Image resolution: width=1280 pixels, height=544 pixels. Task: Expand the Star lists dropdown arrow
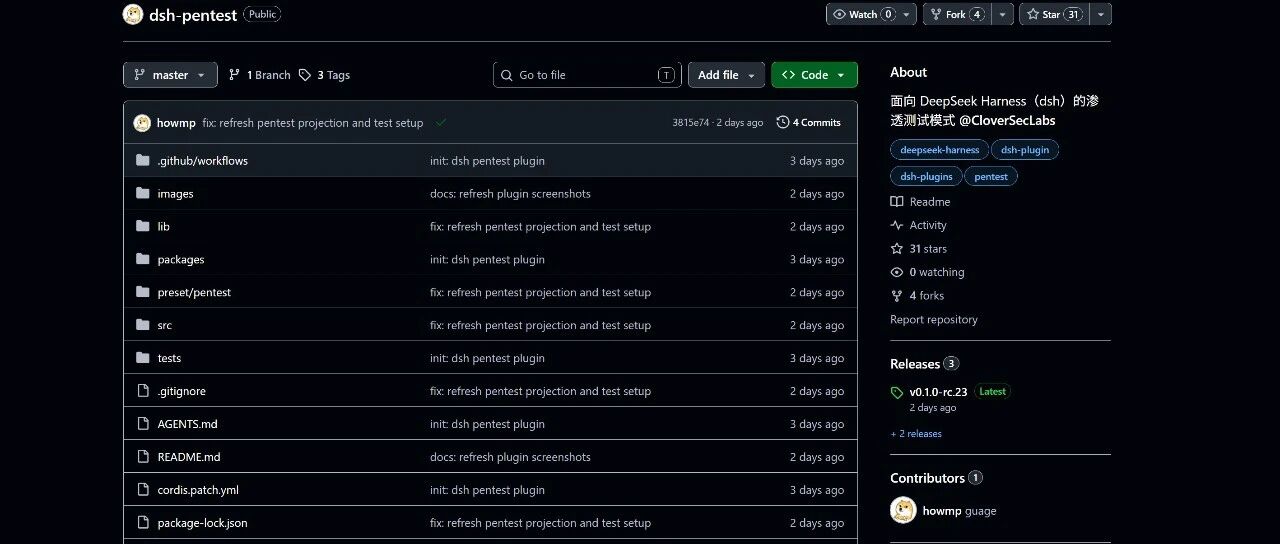(x=1101, y=14)
